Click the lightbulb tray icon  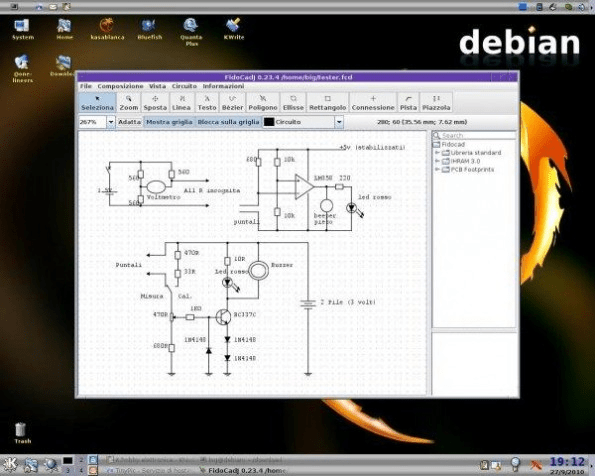coord(515,465)
